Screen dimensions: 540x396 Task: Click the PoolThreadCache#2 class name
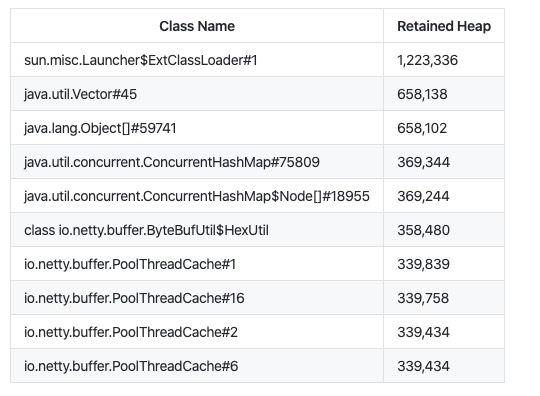(x=131, y=332)
